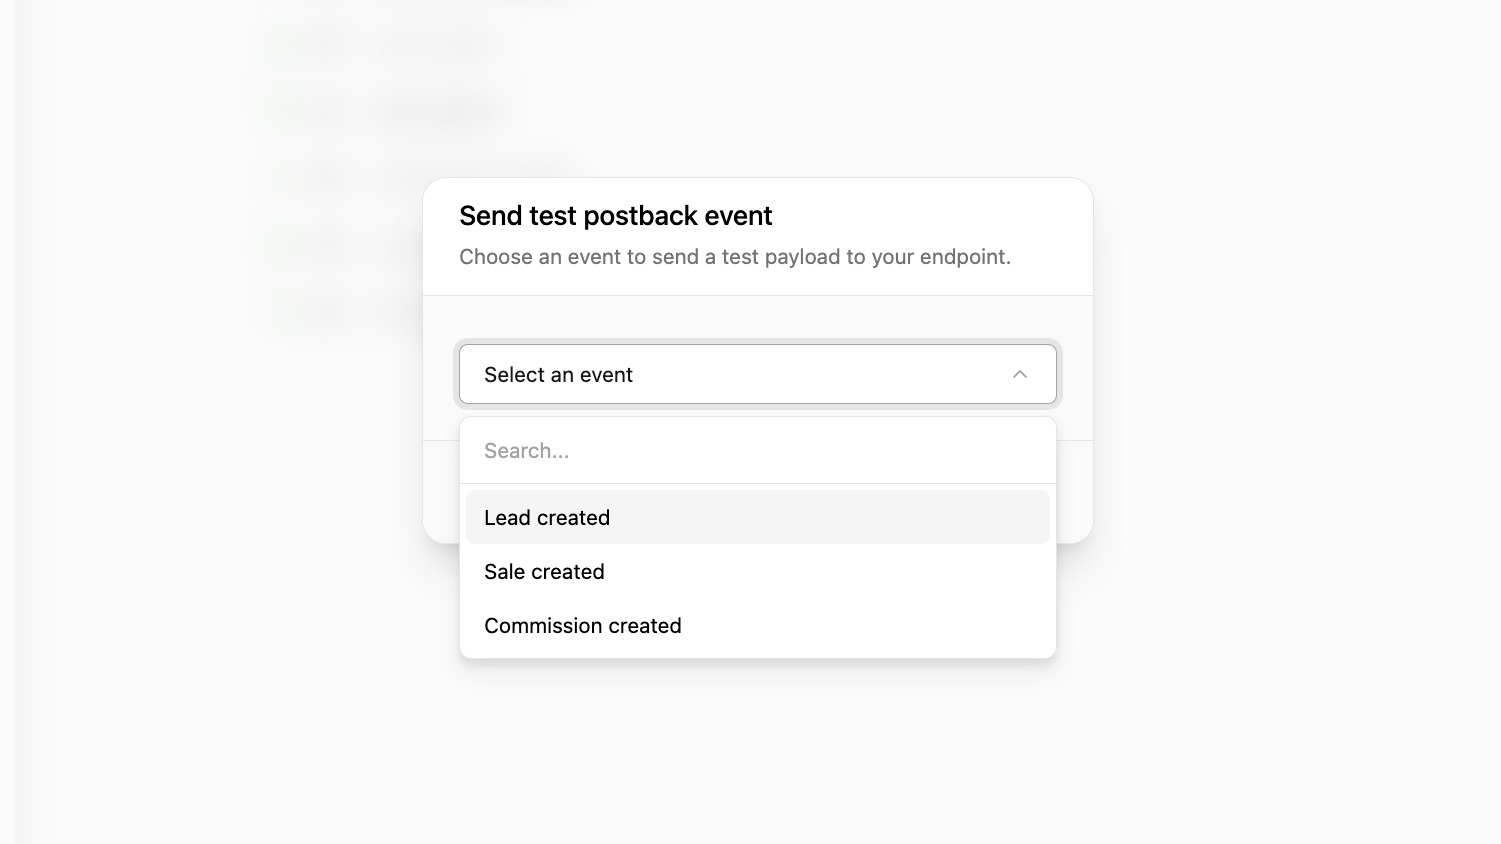The image size is (1501, 844).
Task: Click the highlighted 'Lead created' option
Action: (x=547, y=517)
